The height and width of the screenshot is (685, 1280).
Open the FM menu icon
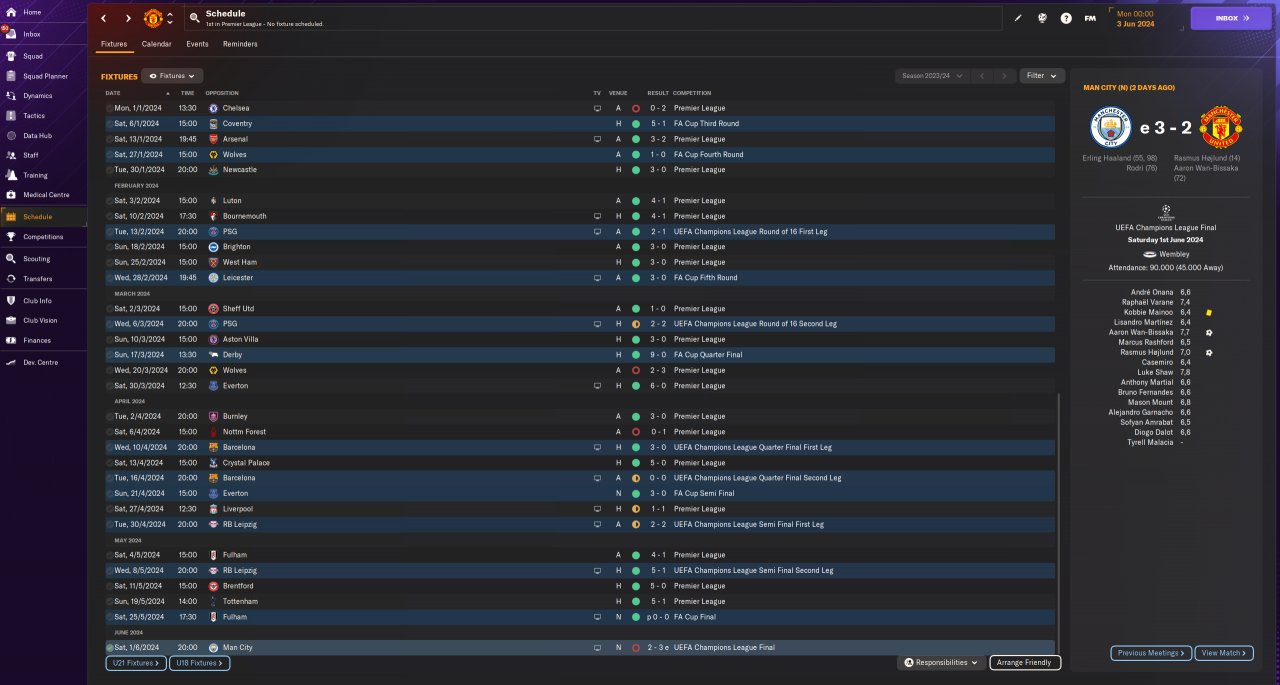1090,18
